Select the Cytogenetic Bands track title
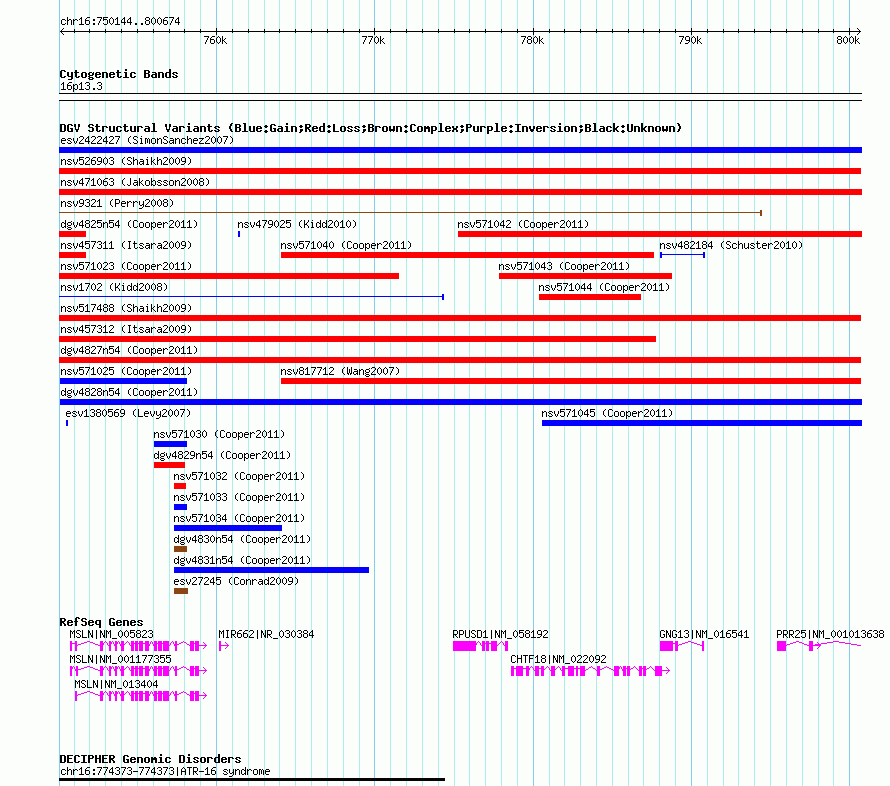This screenshot has height=786, width=890. 119,74
